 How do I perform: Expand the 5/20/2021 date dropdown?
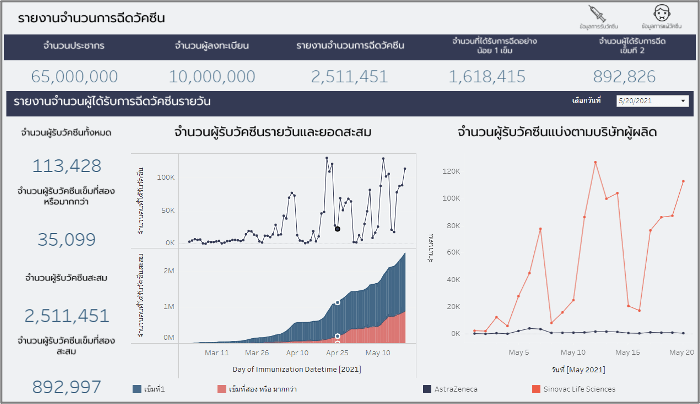(x=652, y=101)
